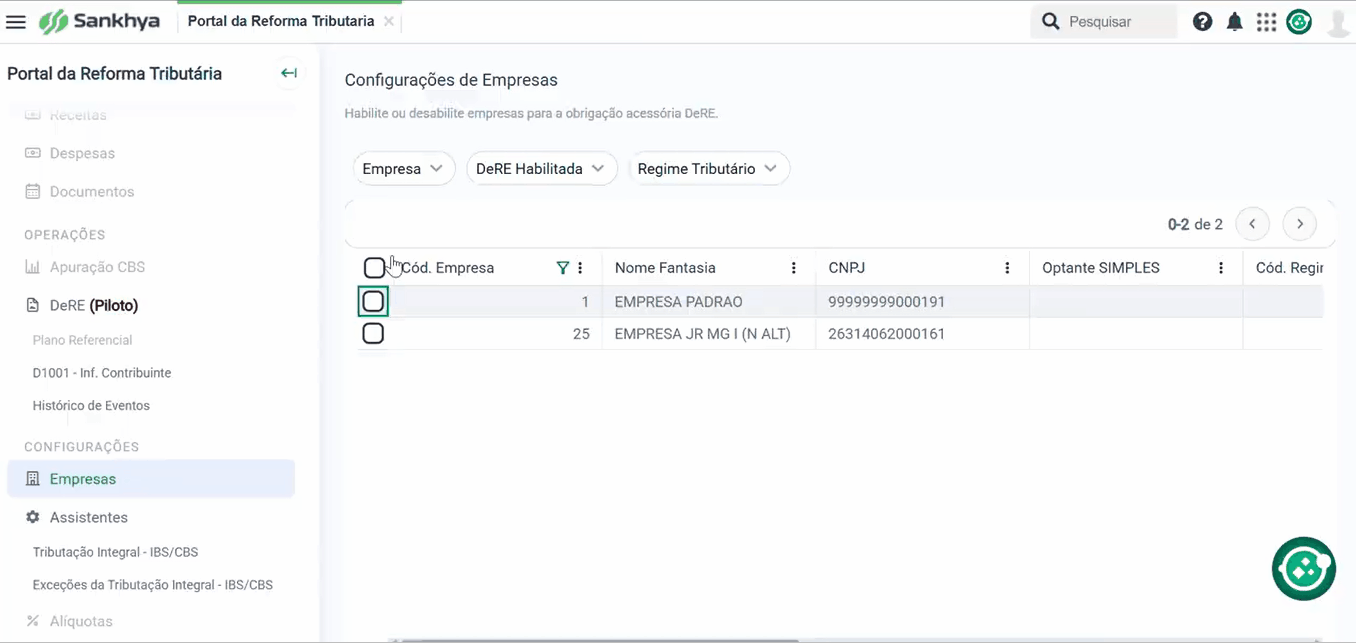Open the notifications bell
Viewport: 1356px width, 643px height.
click(x=1235, y=21)
